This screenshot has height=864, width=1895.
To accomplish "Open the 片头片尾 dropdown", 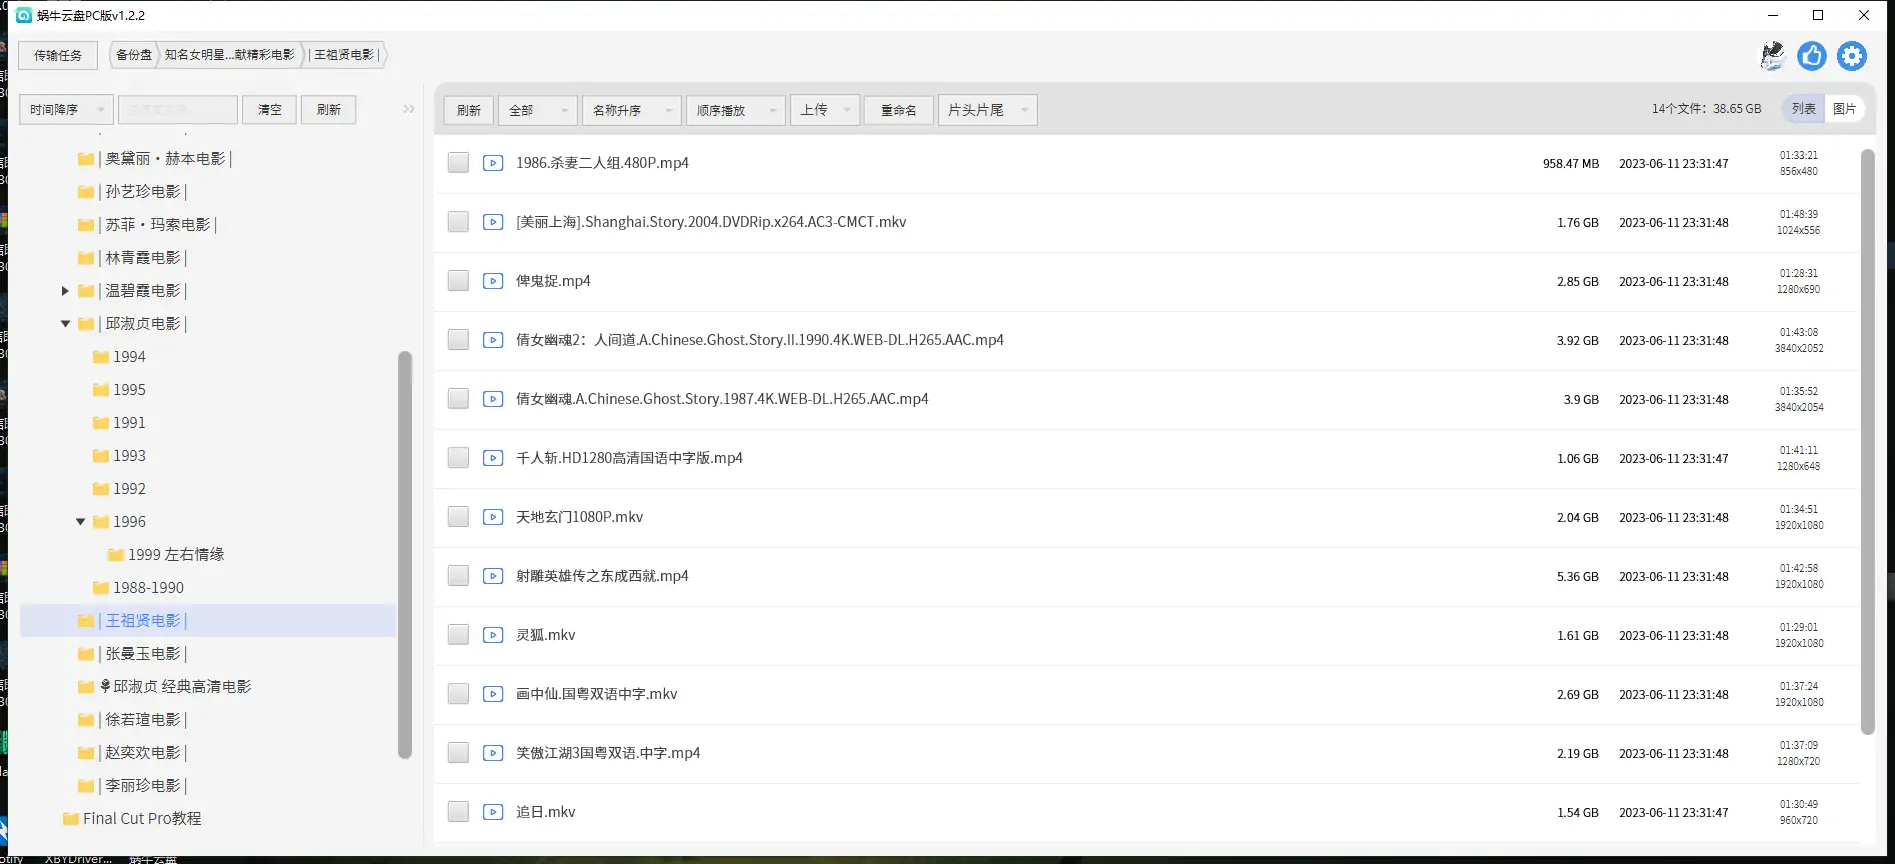I will pyautogui.click(x=987, y=110).
